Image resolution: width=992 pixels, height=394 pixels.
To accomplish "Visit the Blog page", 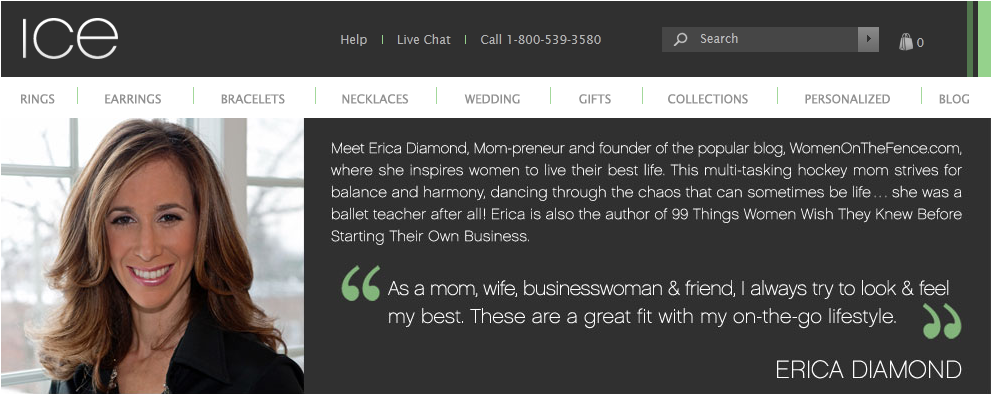I will coord(954,99).
